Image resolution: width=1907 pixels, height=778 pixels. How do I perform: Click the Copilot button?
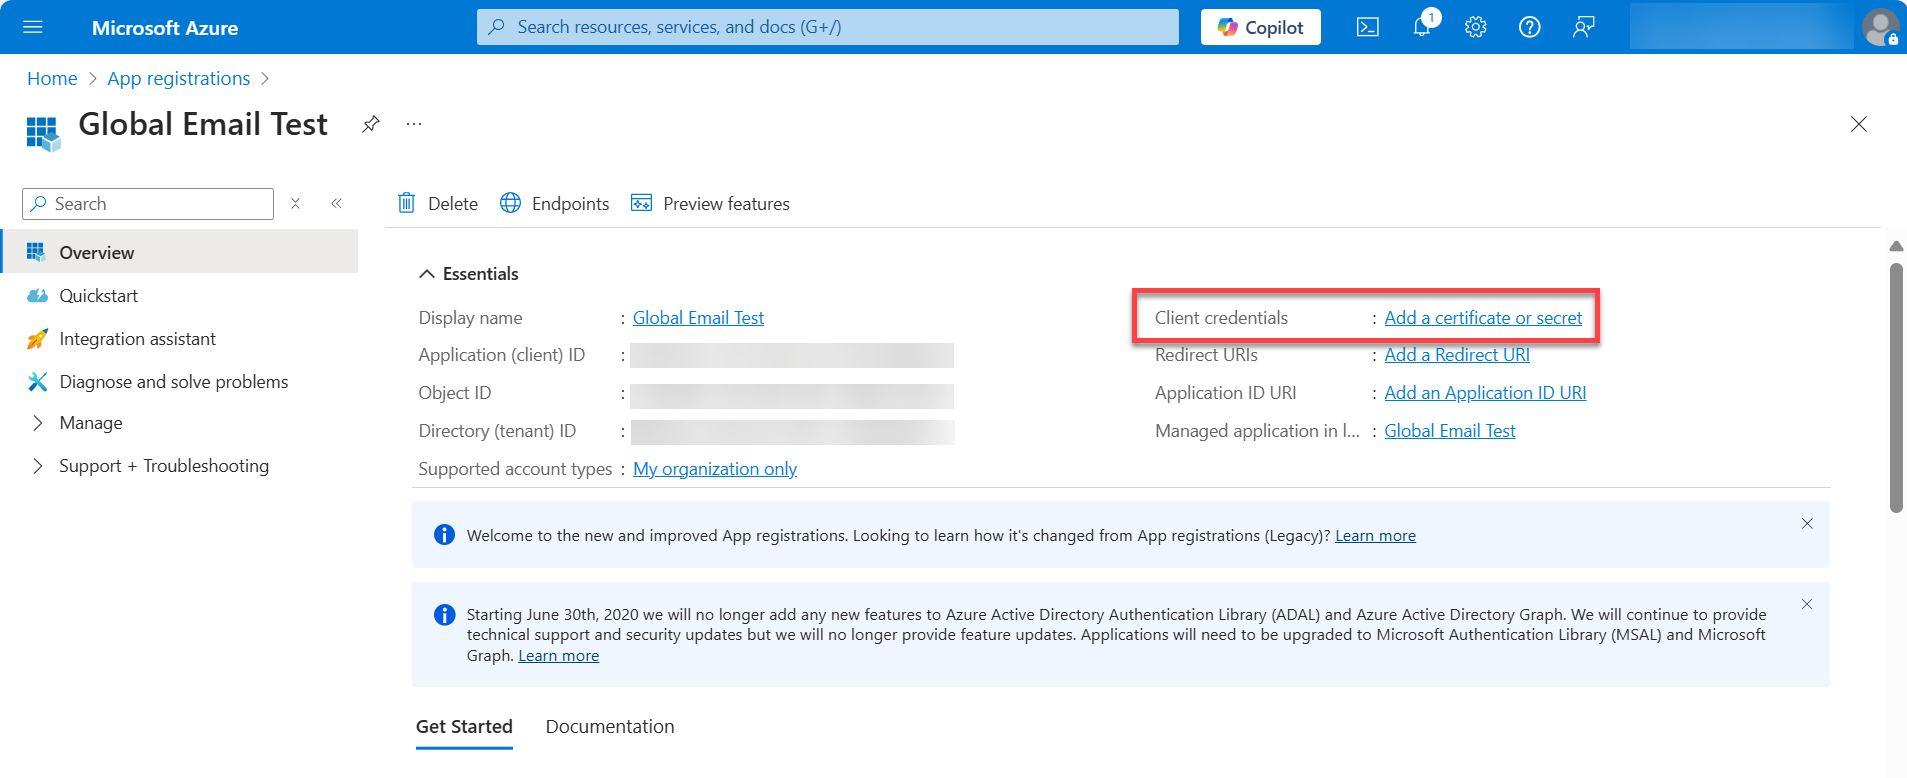(1260, 27)
